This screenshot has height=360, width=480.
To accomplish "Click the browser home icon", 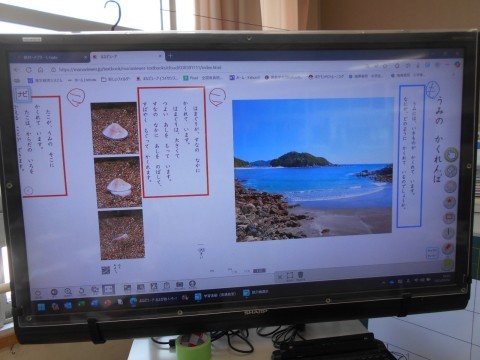I will [40, 70].
